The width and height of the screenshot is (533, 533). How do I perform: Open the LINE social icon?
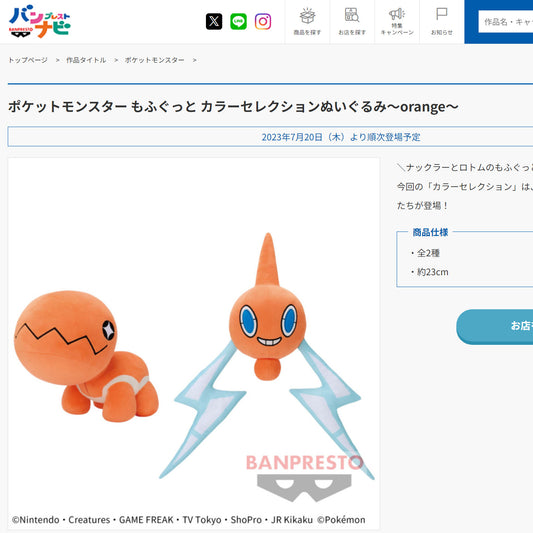tap(238, 21)
